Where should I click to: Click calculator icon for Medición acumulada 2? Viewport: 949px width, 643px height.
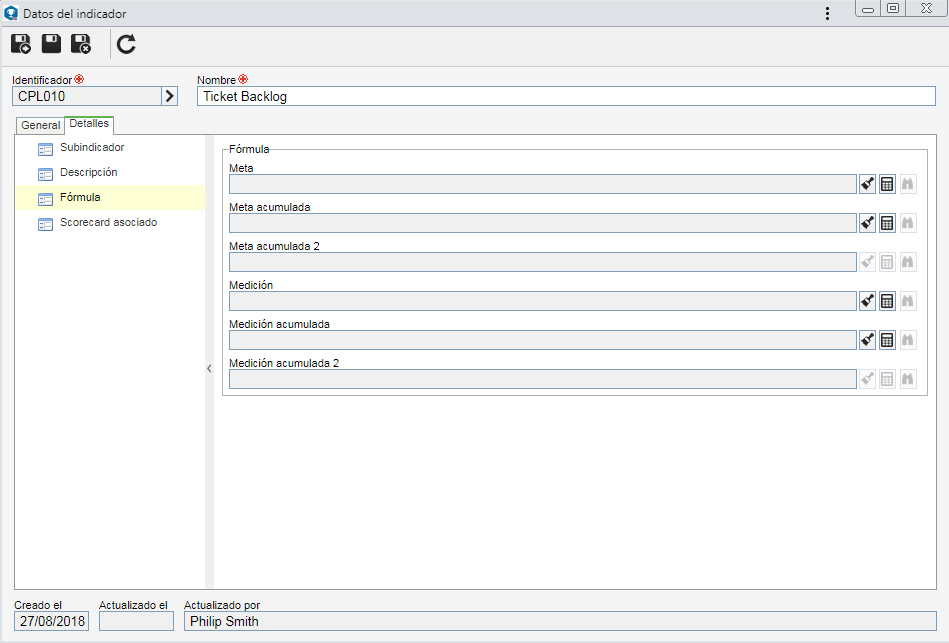pyautogui.click(x=887, y=379)
